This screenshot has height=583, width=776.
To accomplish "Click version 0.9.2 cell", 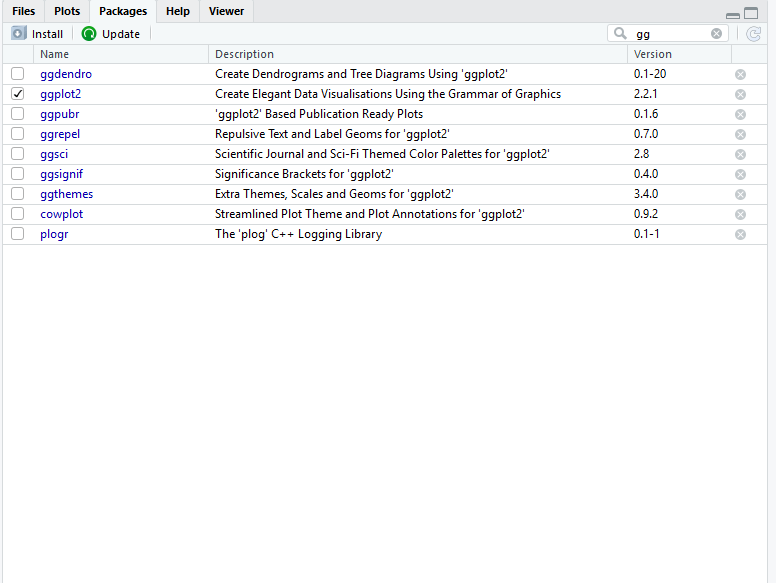I will pyautogui.click(x=646, y=214).
